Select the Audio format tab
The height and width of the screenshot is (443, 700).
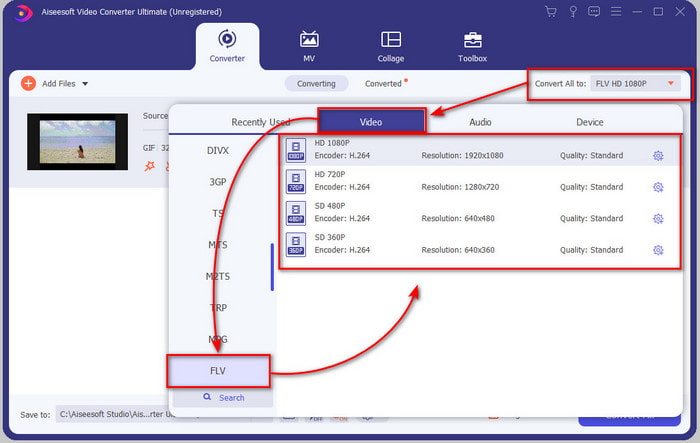coord(480,122)
